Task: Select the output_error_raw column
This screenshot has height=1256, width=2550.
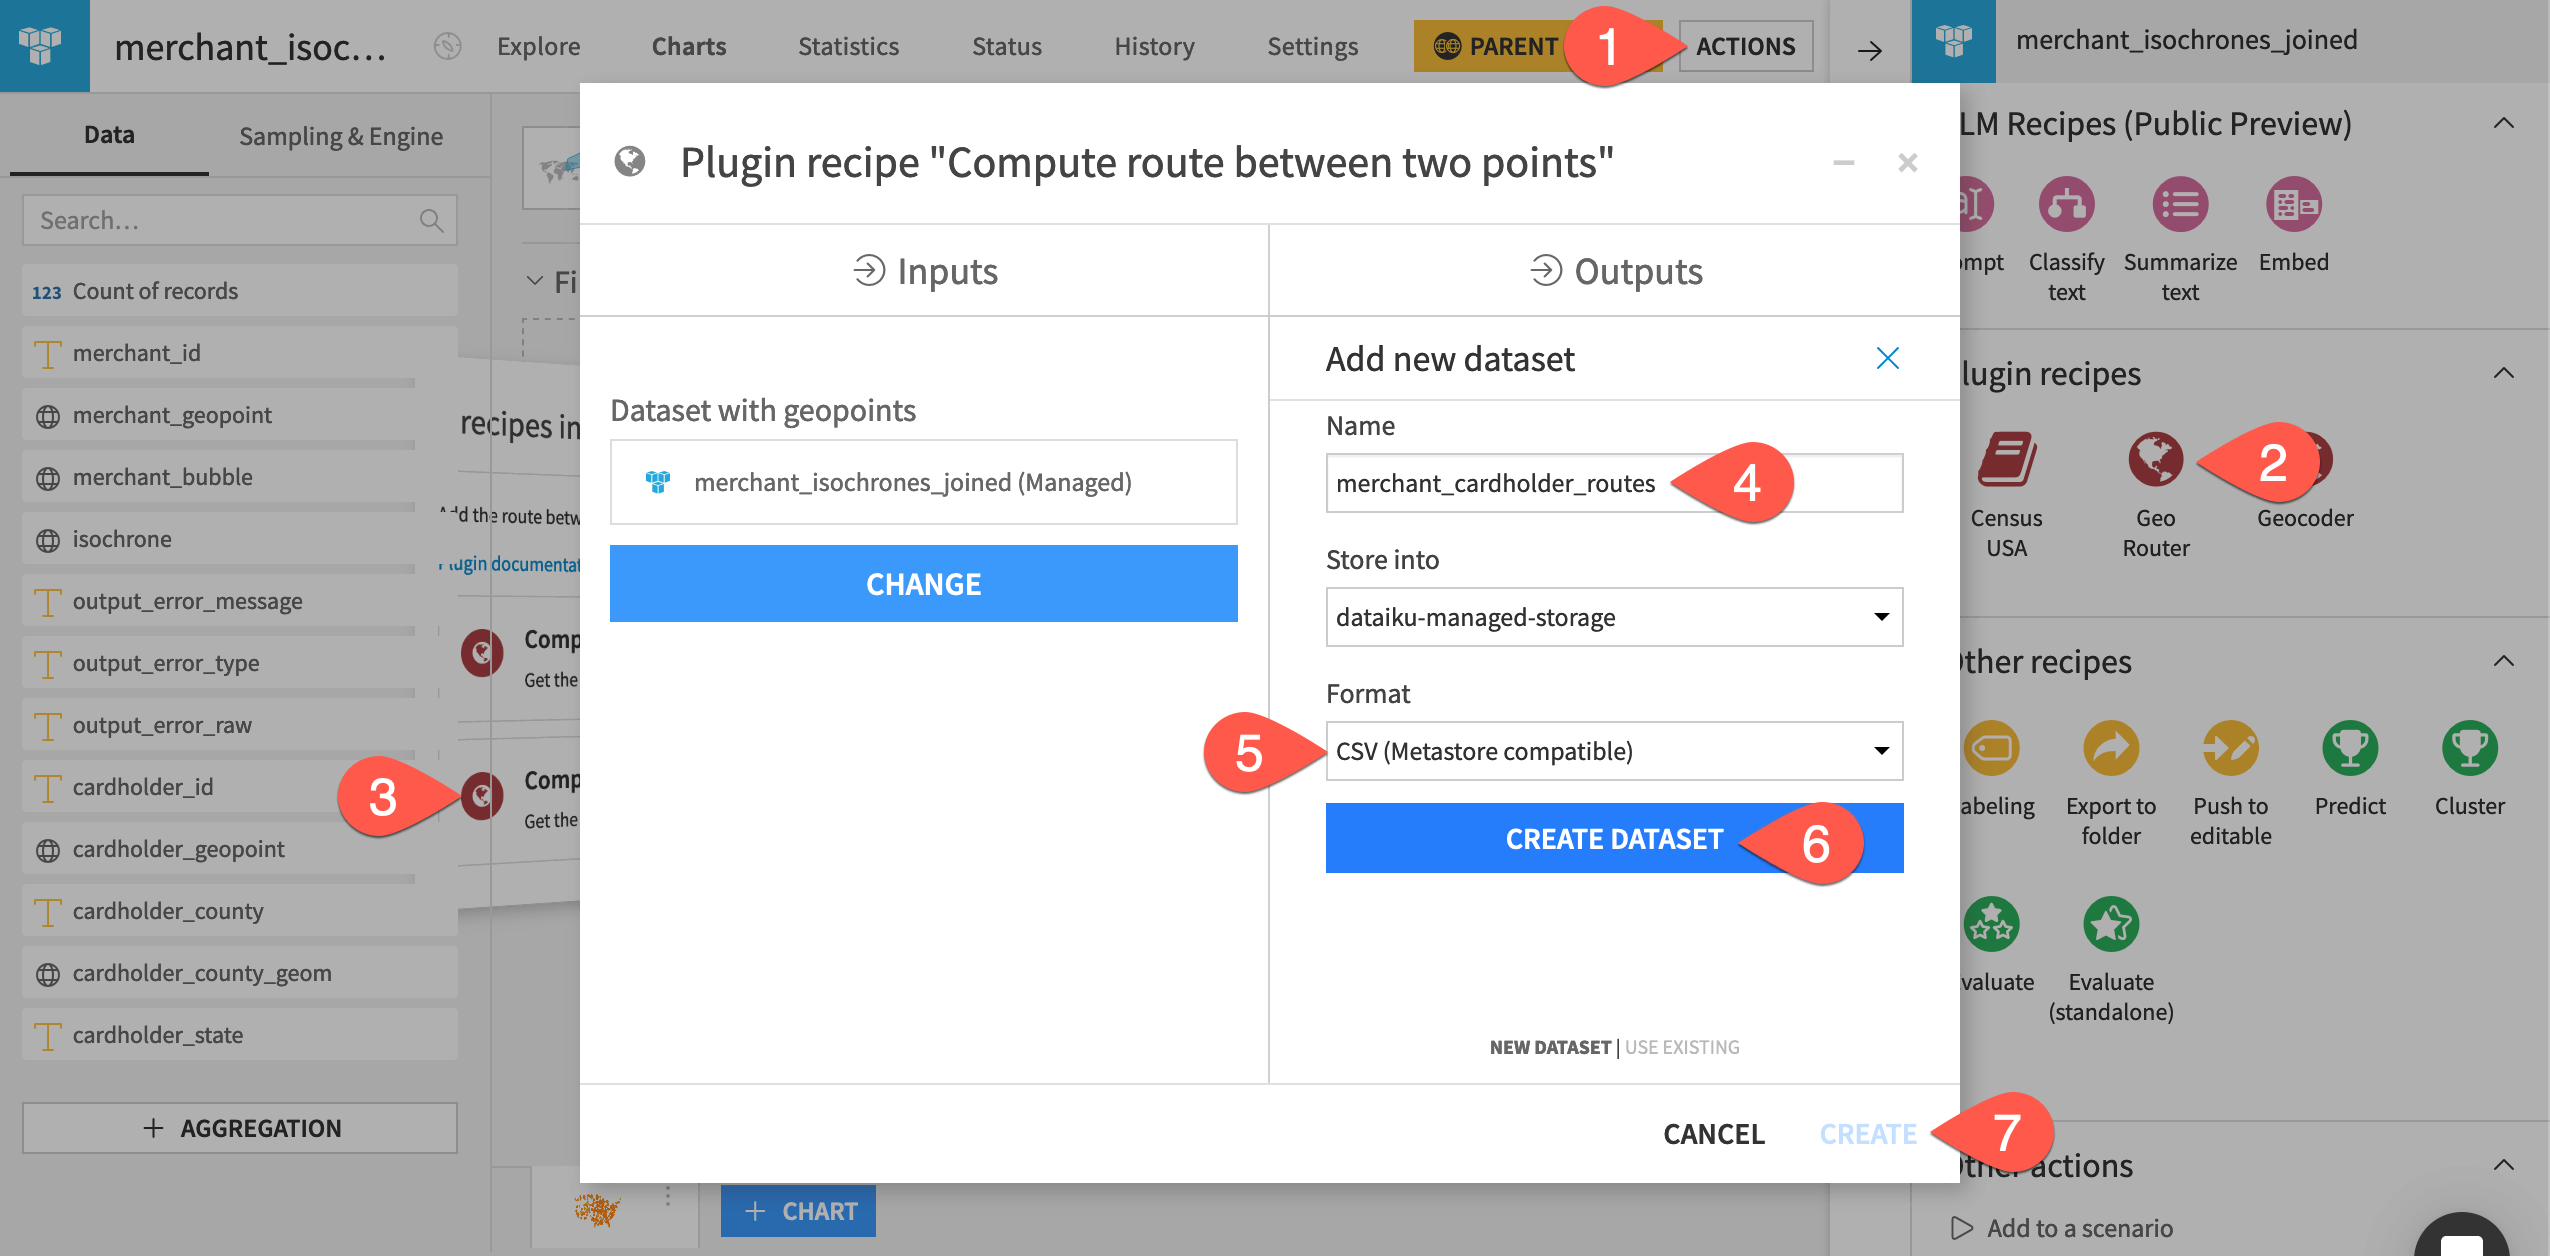Action: 240,725
